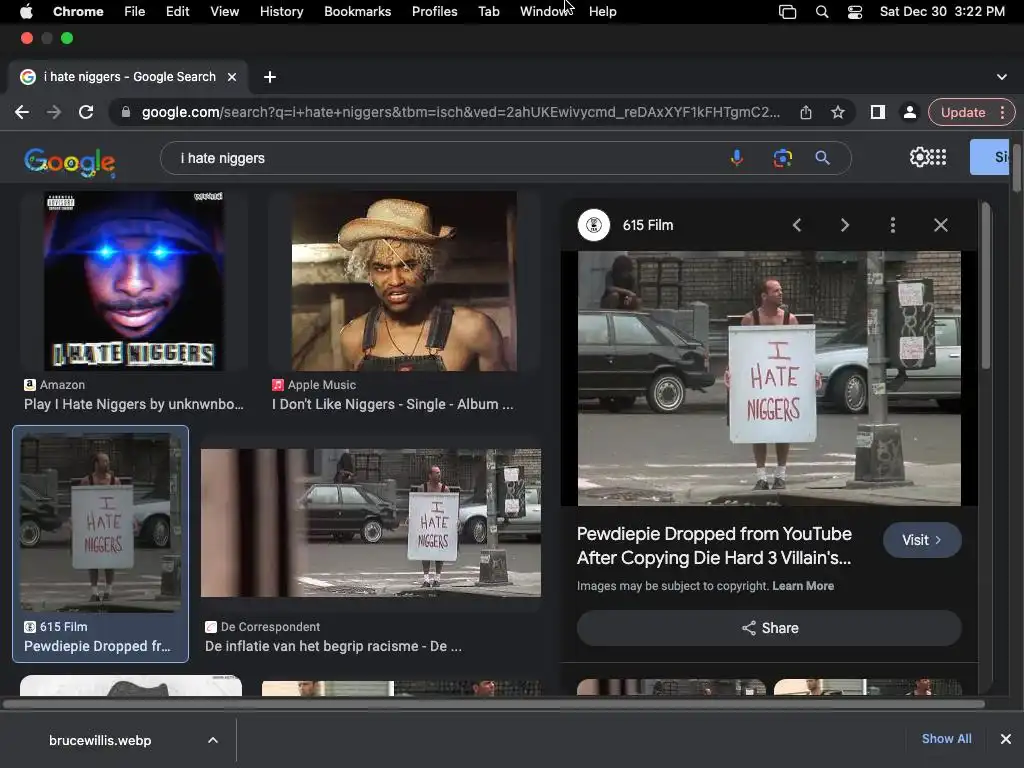Screen dimensions: 1024x768
Task: Open the Google apps grid
Action: coord(938,158)
